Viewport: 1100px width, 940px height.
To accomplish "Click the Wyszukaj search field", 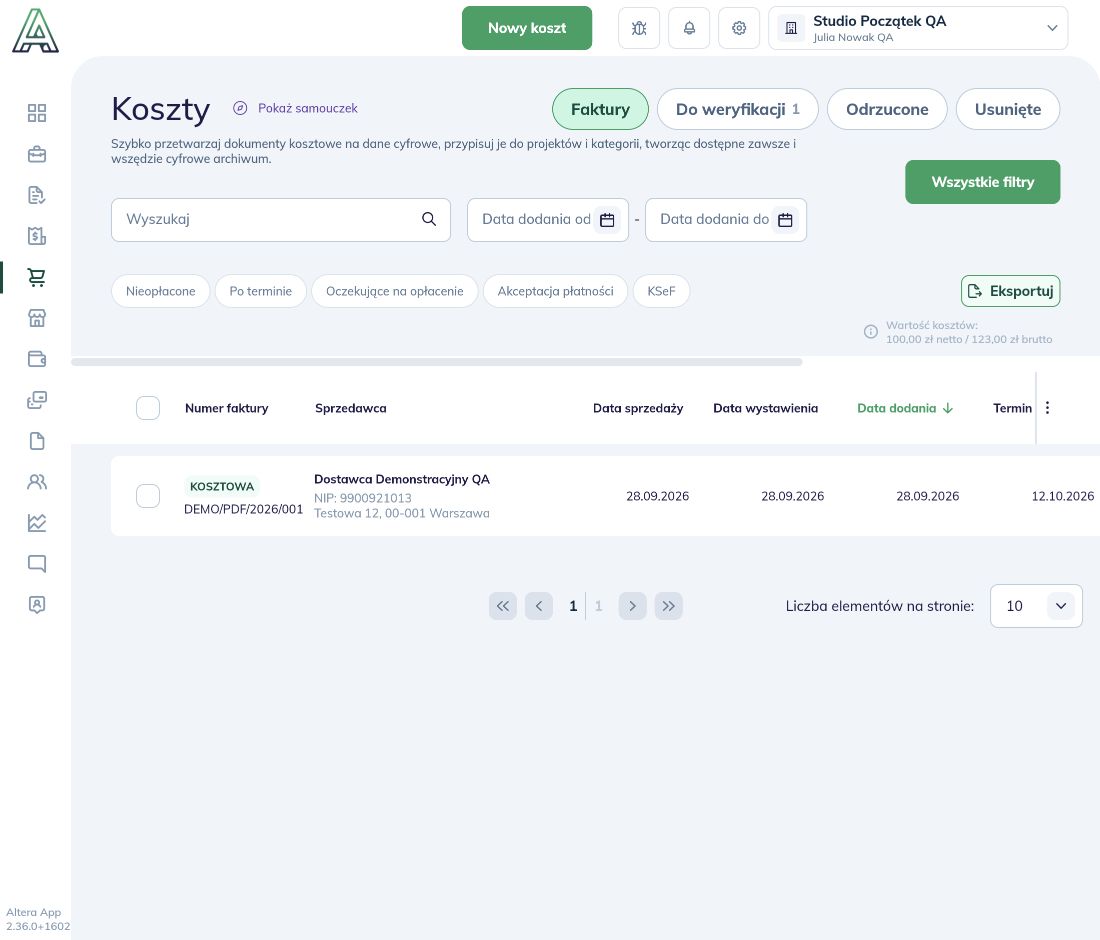I will [281, 220].
